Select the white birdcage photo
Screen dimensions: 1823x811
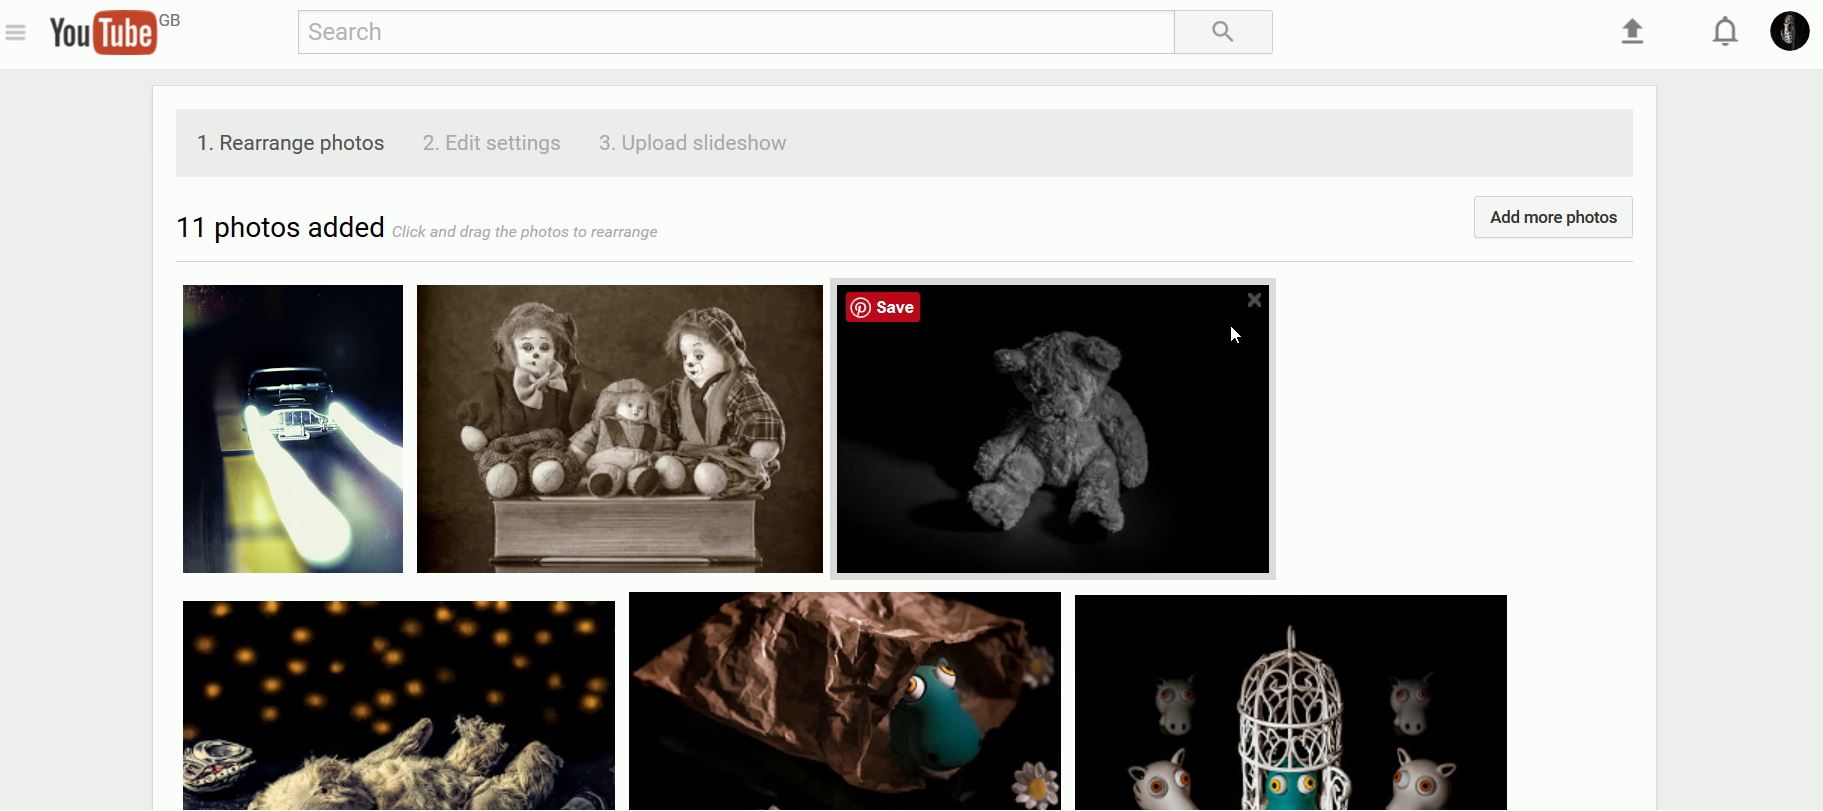click(1291, 702)
